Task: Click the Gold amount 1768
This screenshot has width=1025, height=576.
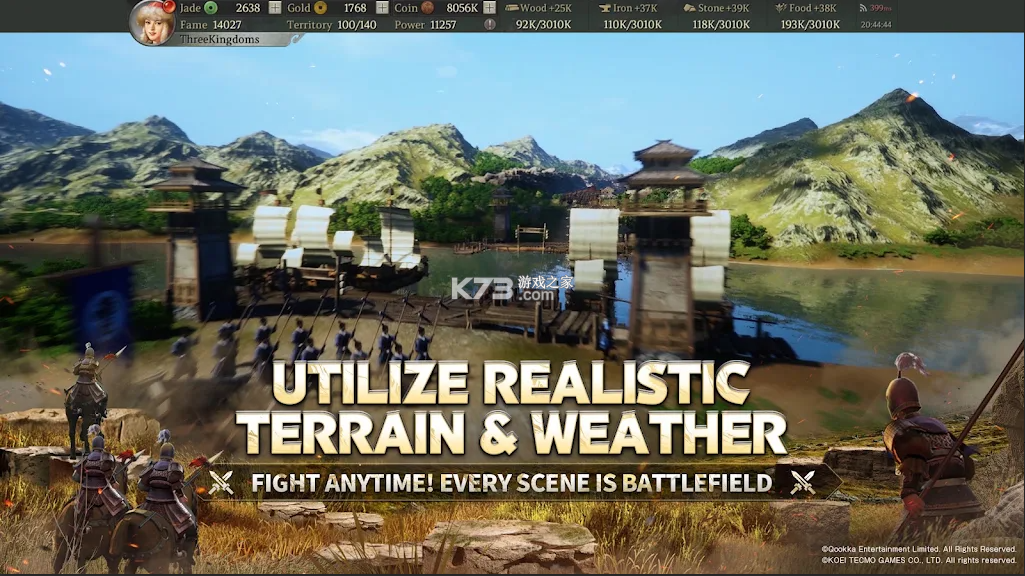Action: [x=355, y=8]
